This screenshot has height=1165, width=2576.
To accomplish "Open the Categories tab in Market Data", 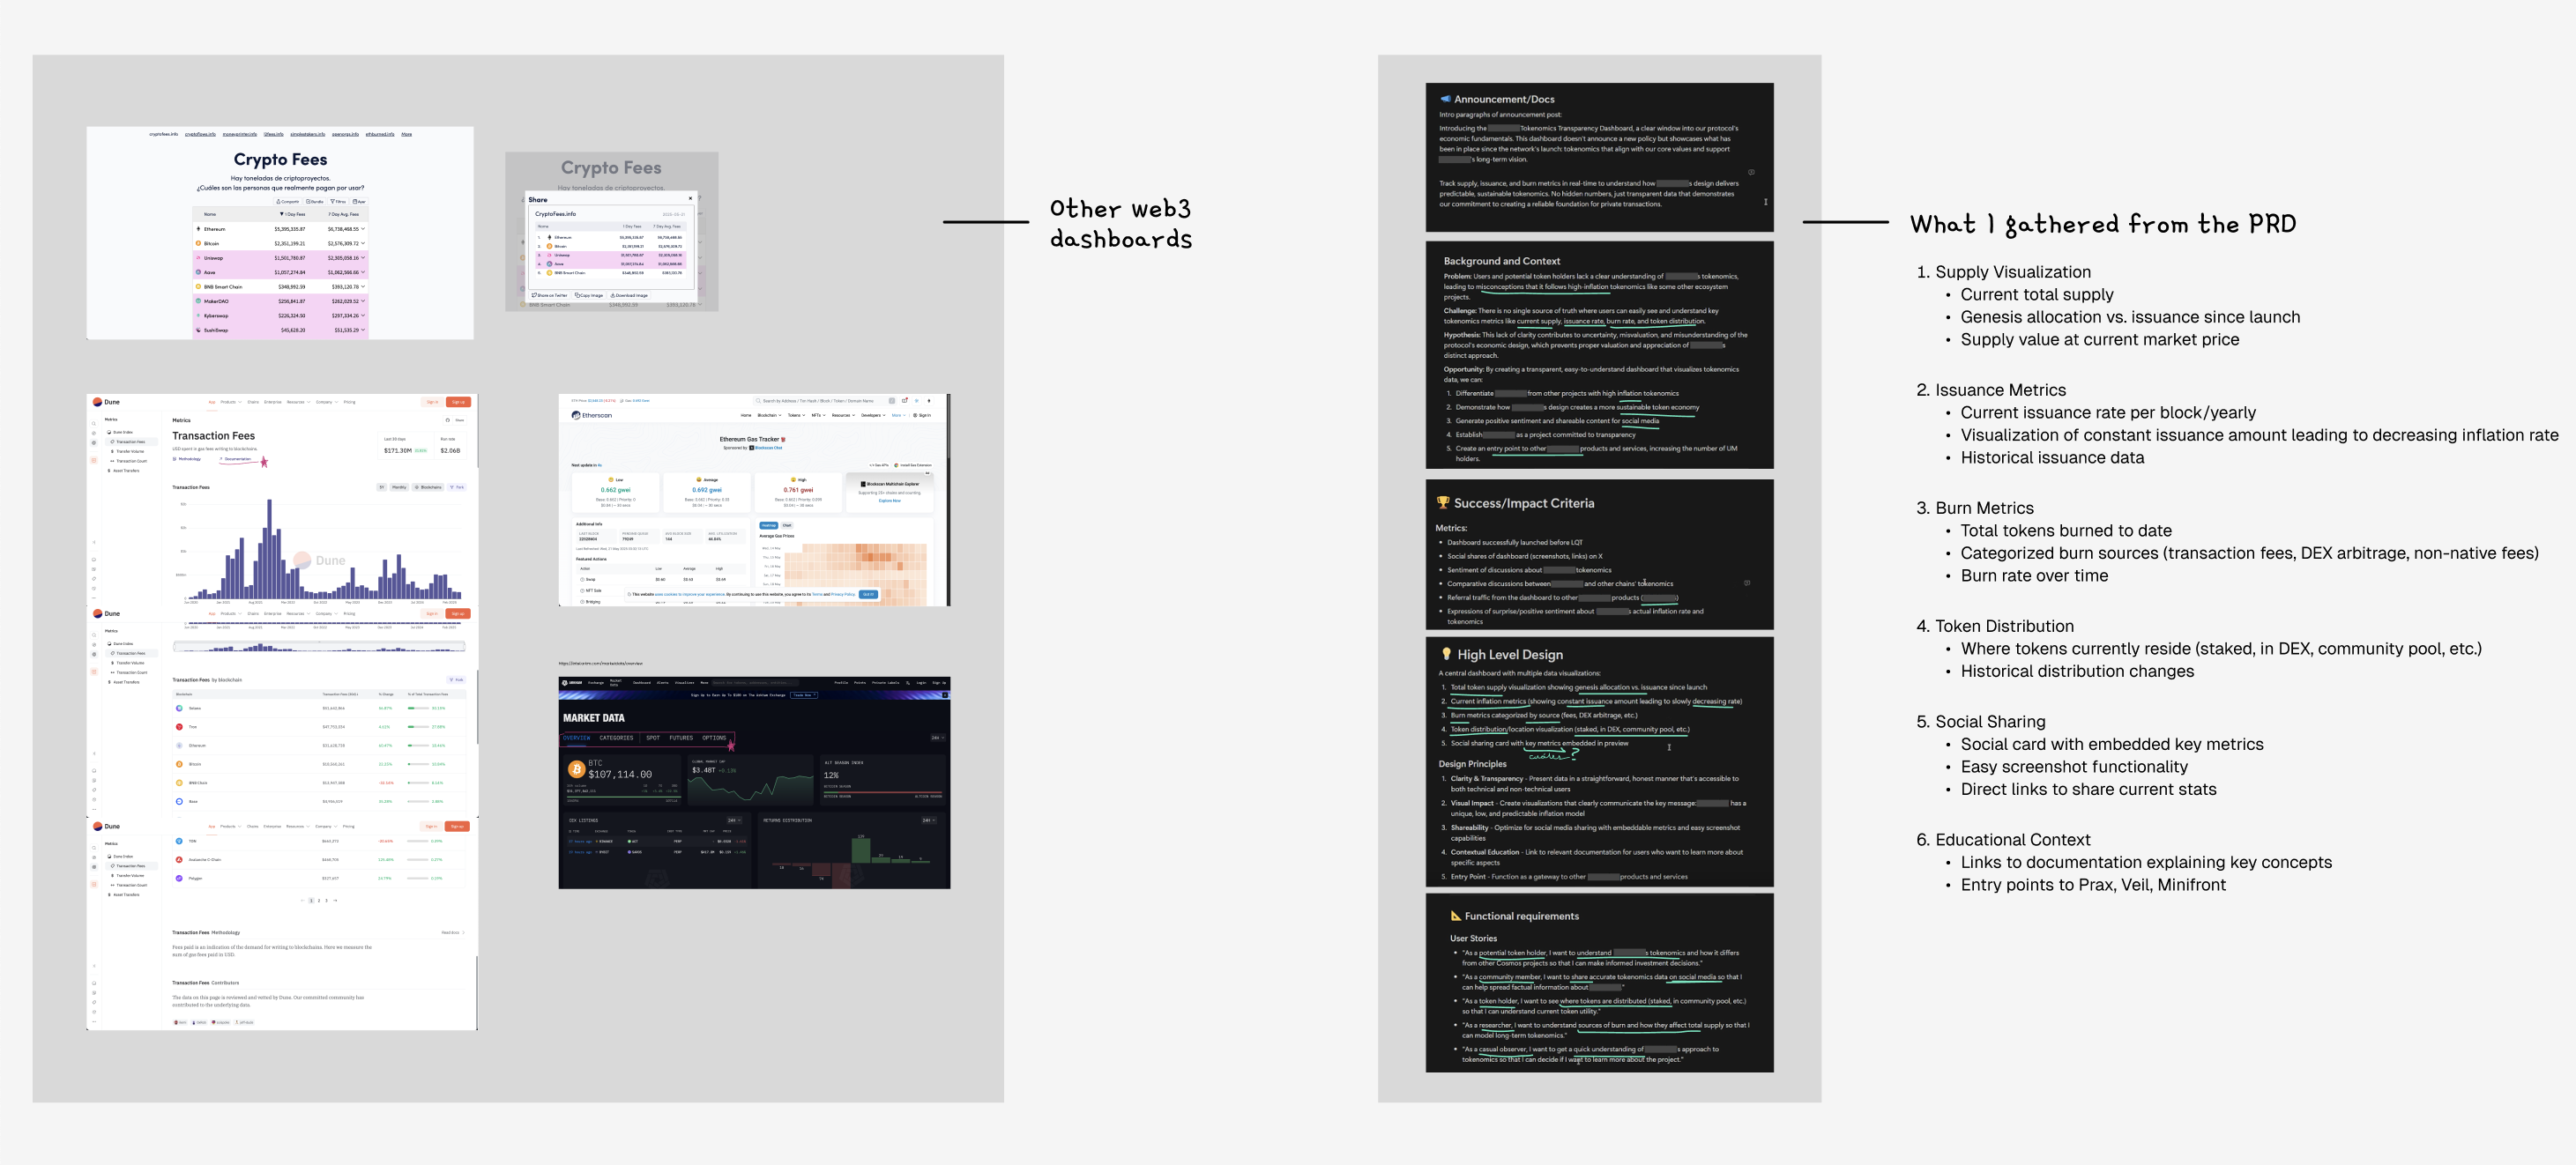I will coord(616,738).
